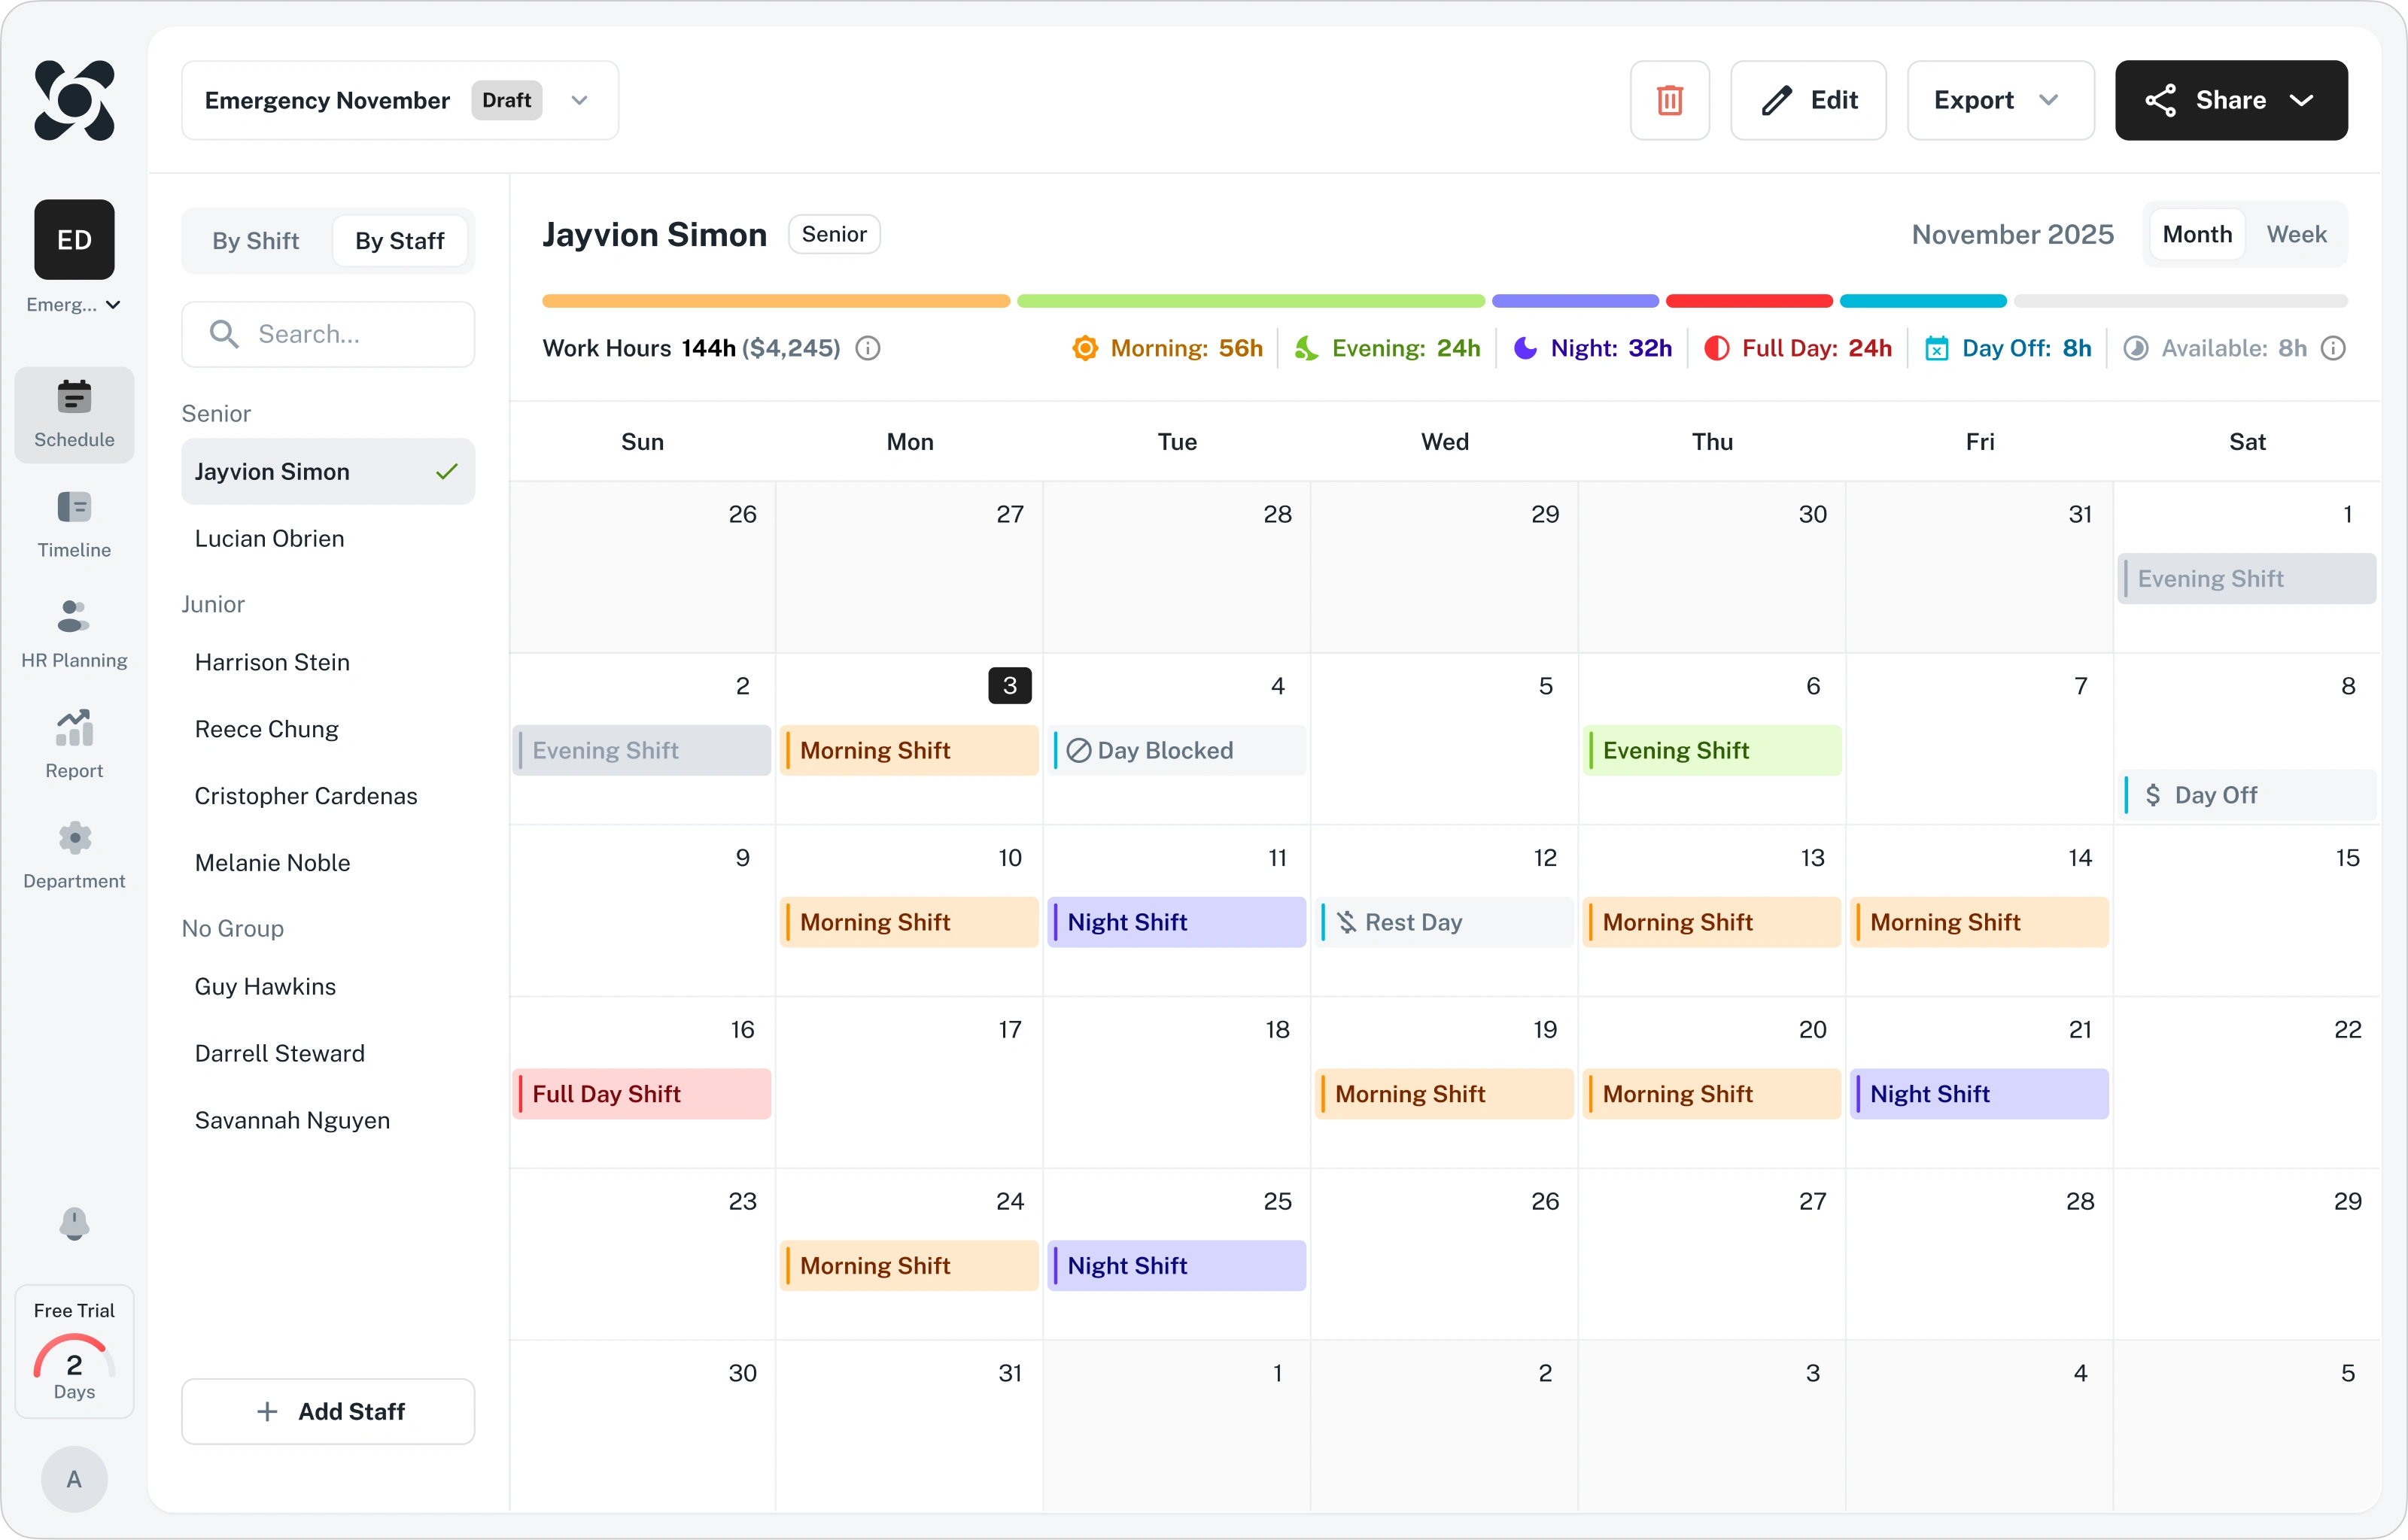Expand the Share options menu
This screenshot has width=2408, height=1540.
point(2230,100)
